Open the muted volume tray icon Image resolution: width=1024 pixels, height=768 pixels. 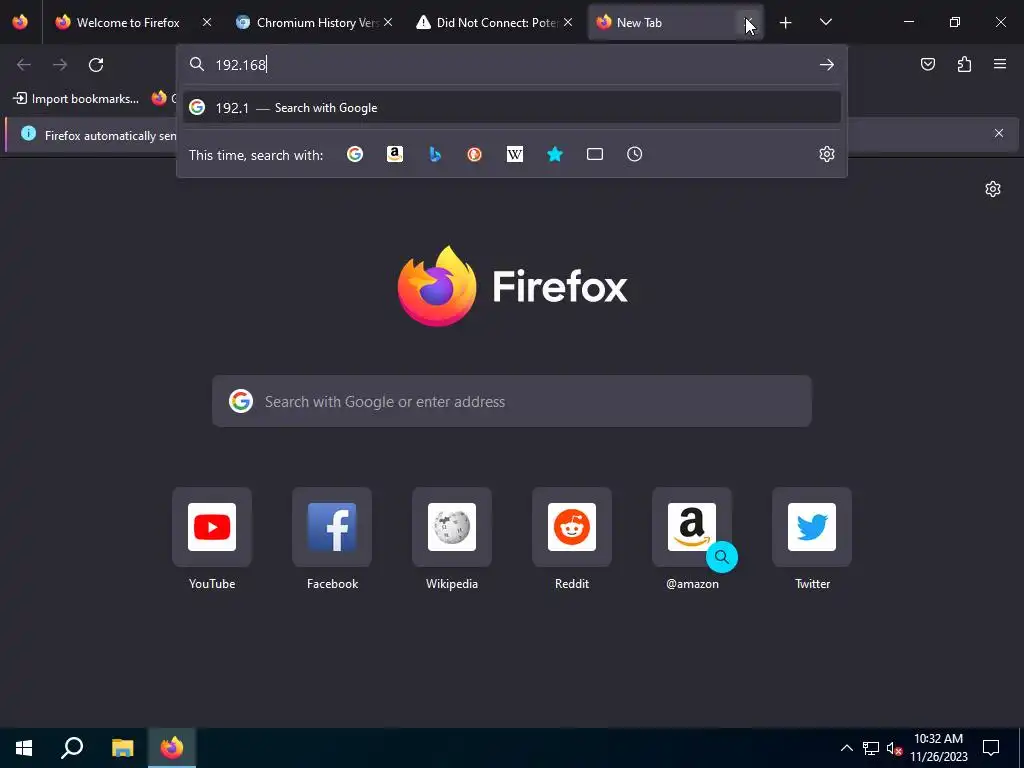point(894,748)
